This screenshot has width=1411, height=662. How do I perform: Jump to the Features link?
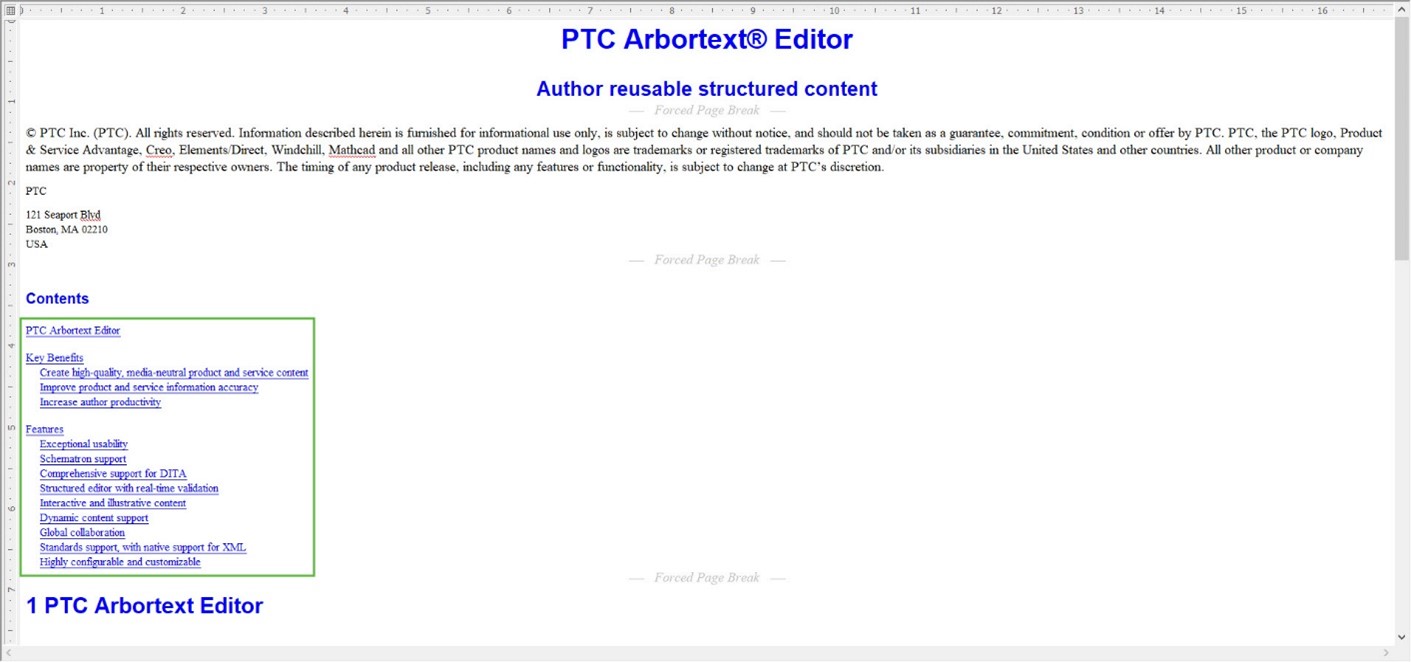(x=44, y=430)
